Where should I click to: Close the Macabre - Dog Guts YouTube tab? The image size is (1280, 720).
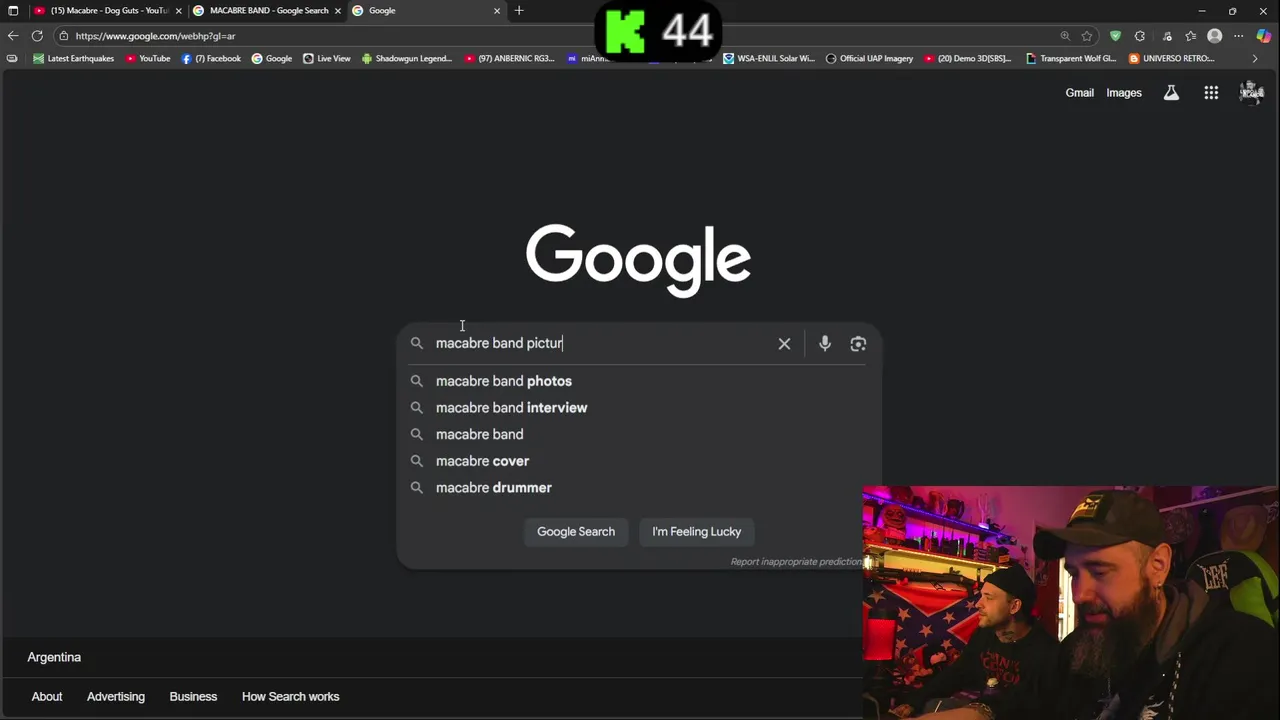coord(179,11)
